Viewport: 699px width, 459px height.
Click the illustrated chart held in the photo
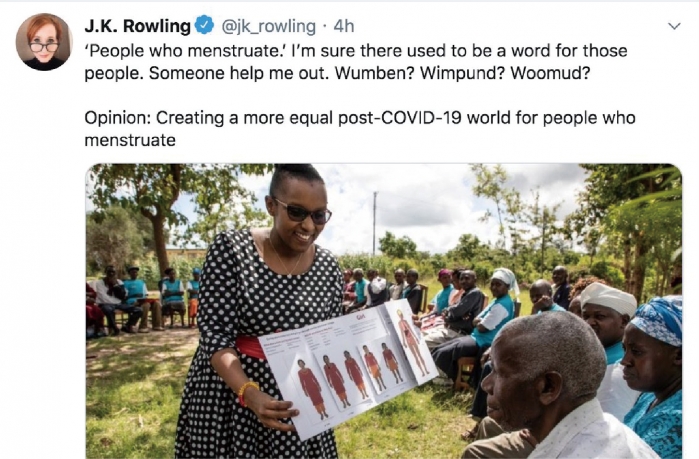click(350, 368)
